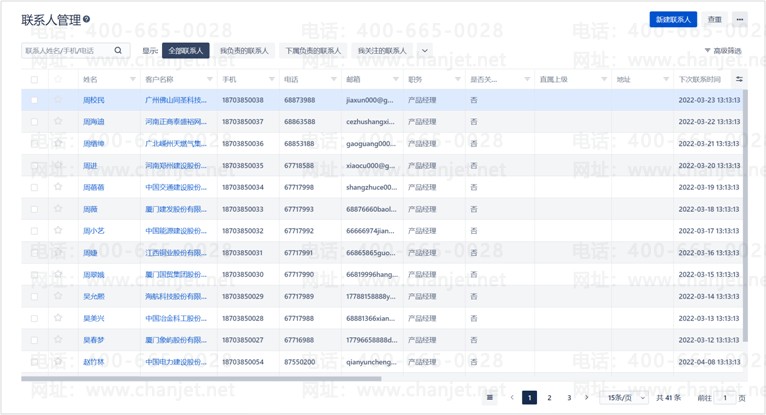The image size is (766, 415).
Task: Go to next page arrow
Action: coord(587,397)
